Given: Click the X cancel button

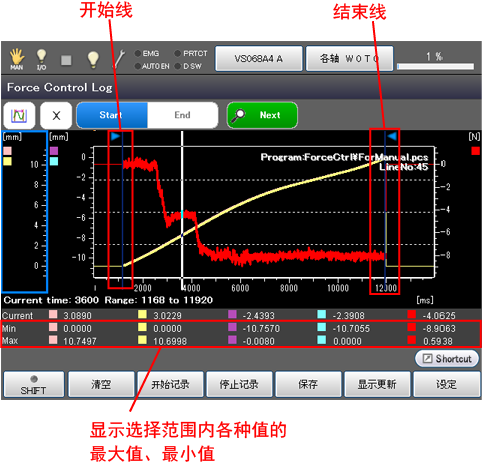Looking at the screenshot, I should [56, 115].
